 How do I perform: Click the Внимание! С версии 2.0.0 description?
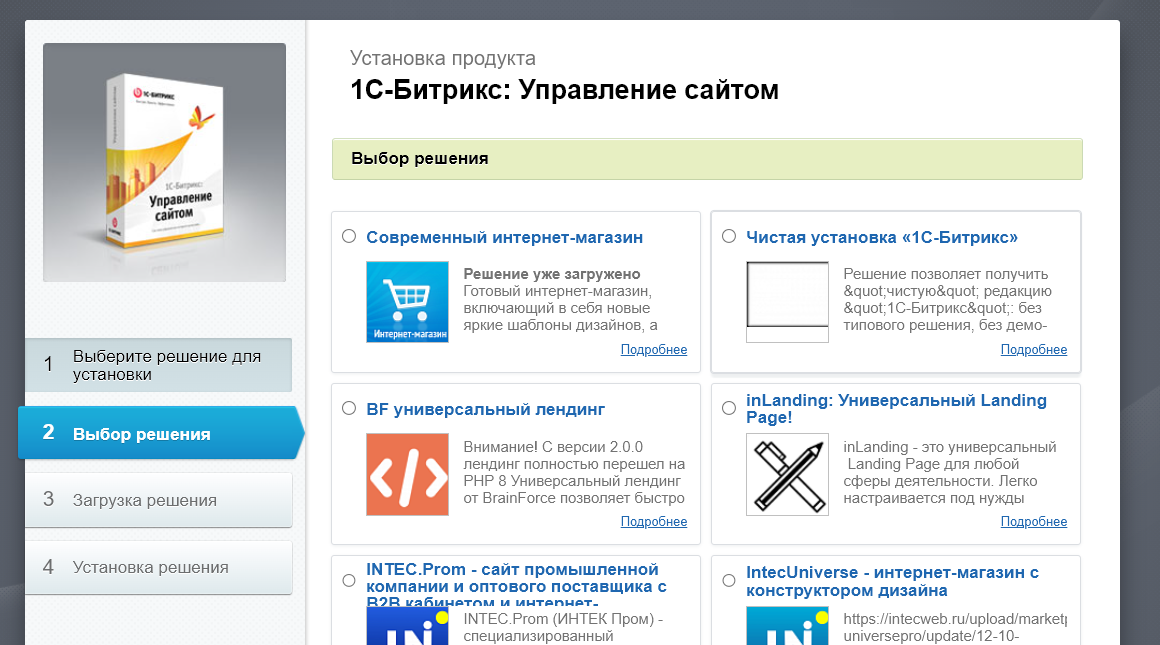coord(574,473)
